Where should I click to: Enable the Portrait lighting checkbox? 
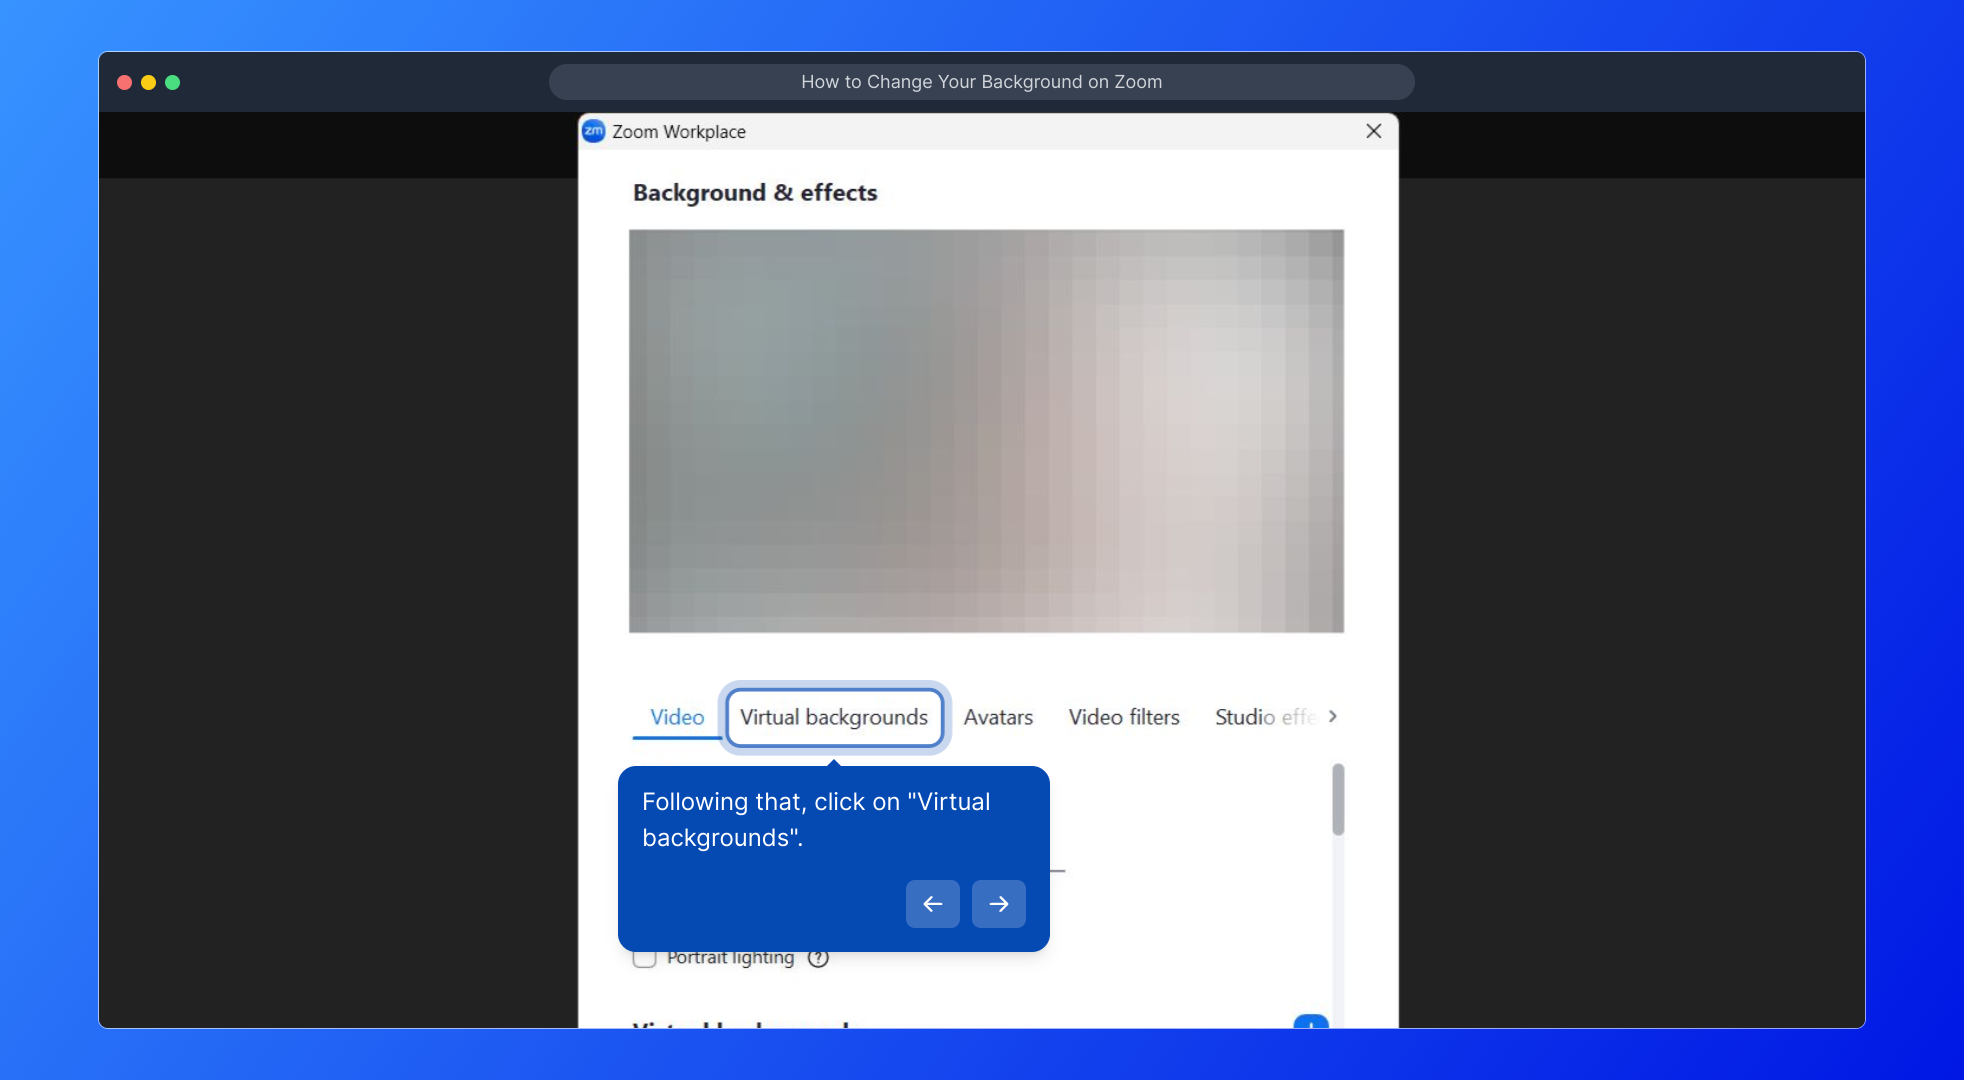coord(645,958)
